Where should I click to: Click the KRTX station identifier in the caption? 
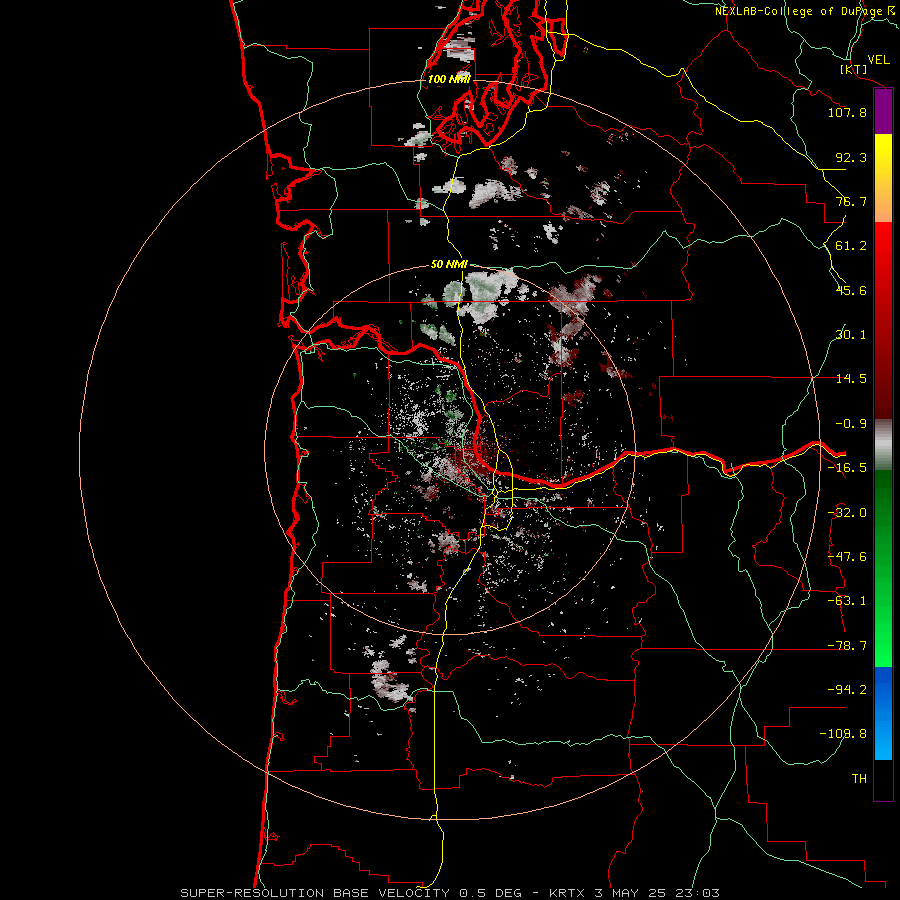(x=568, y=893)
